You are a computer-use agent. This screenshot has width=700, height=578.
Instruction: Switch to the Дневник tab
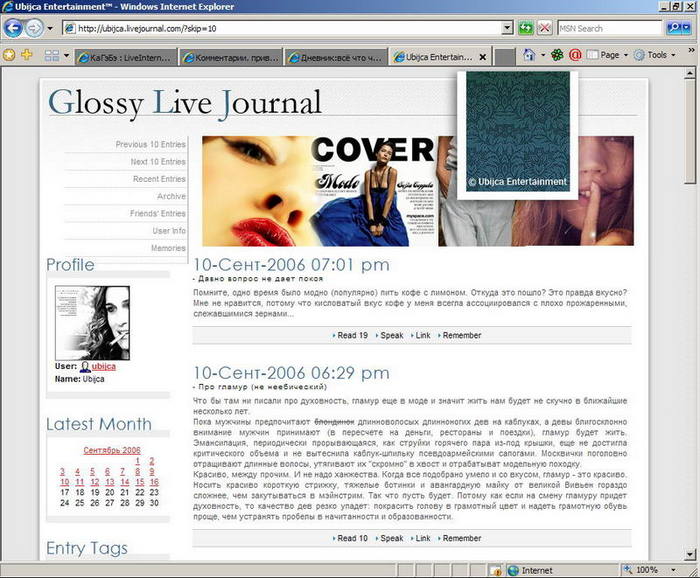(x=336, y=57)
